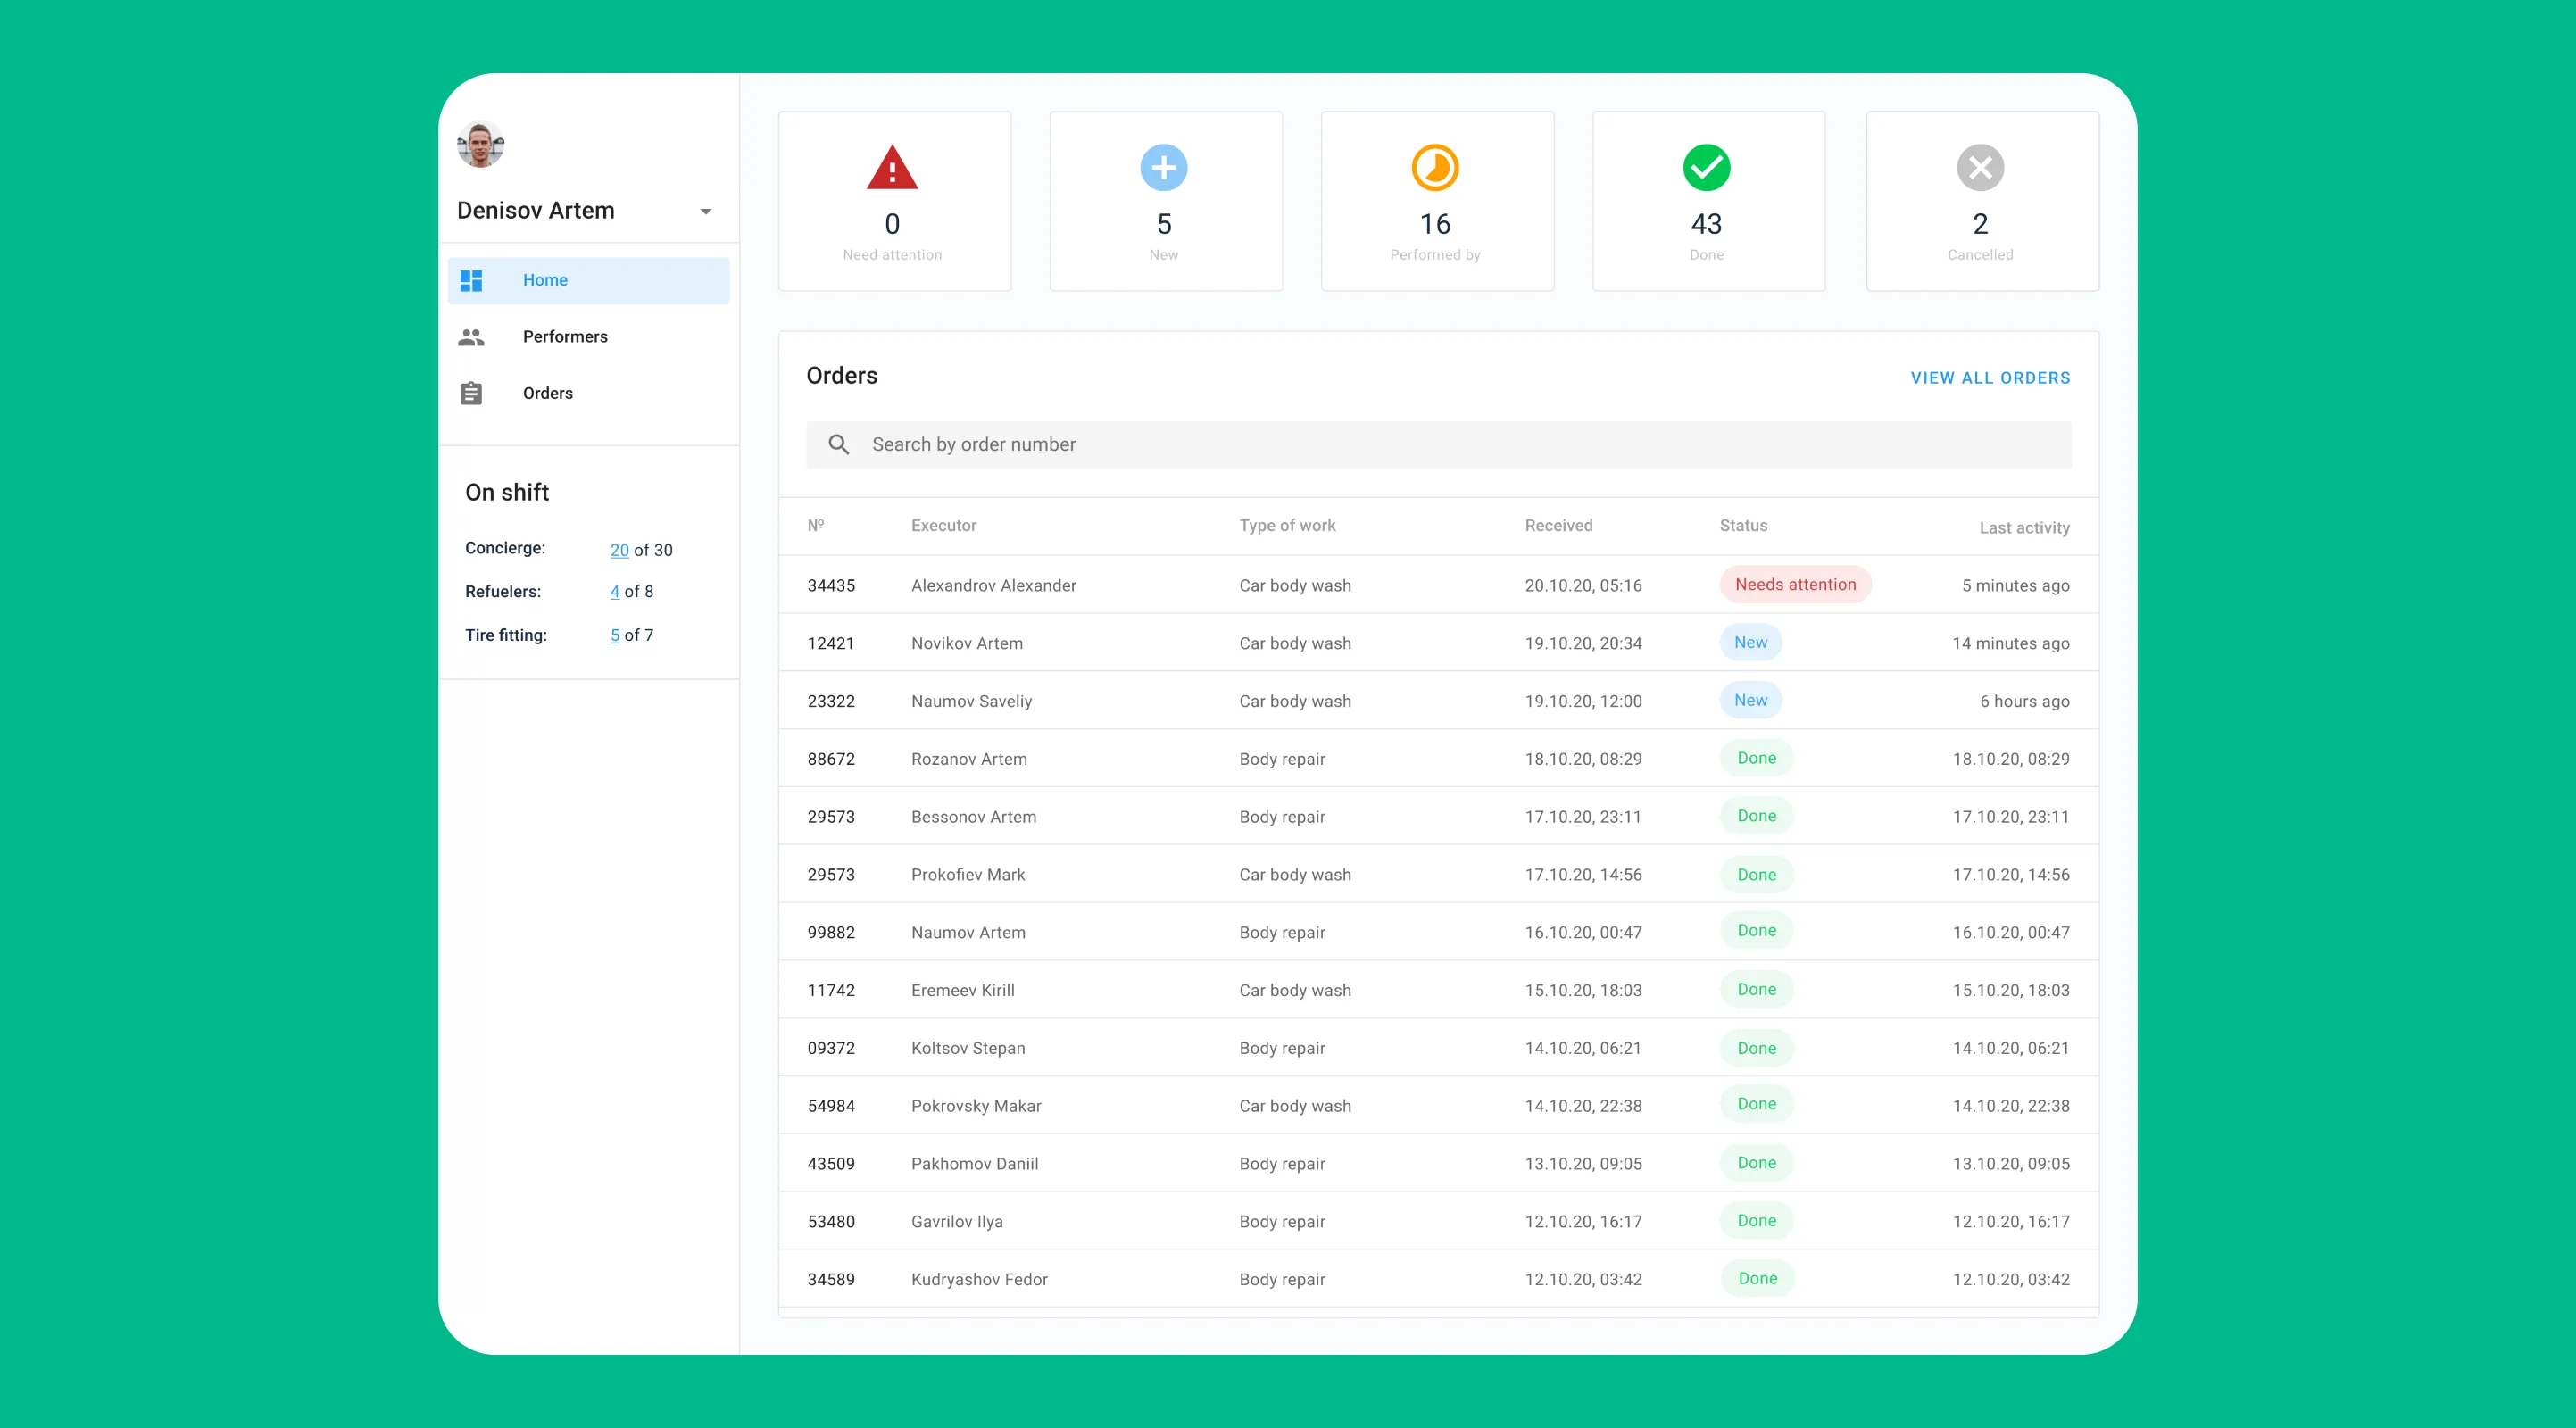This screenshot has height=1428, width=2576.
Task: Open the Home menu item
Action: point(545,280)
